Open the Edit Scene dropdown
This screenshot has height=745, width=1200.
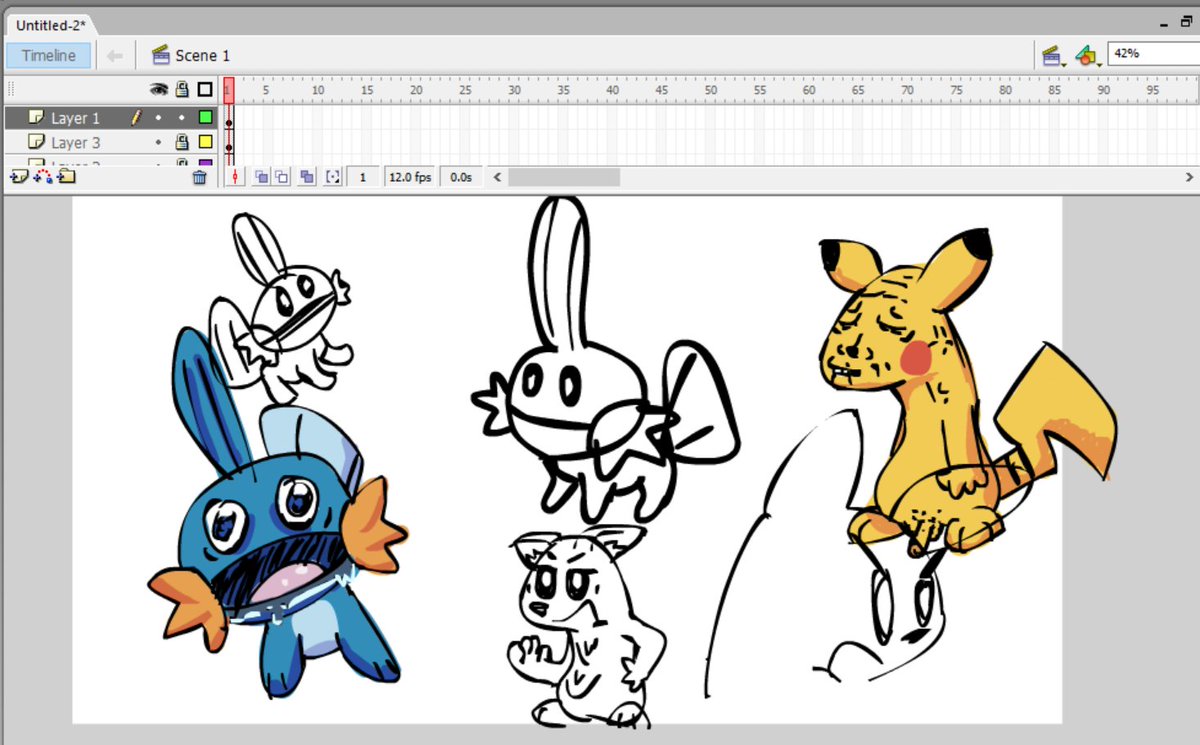(x=1052, y=56)
